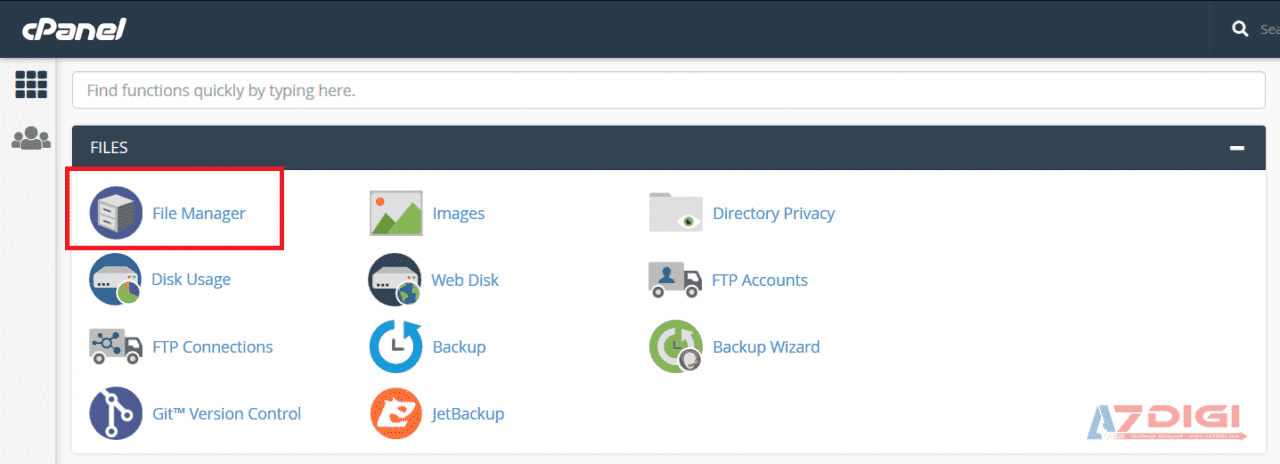Image resolution: width=1280 pixels, height=464 pixels.
Task: Click the search magnifier in header
Action: coord(1241,30)
